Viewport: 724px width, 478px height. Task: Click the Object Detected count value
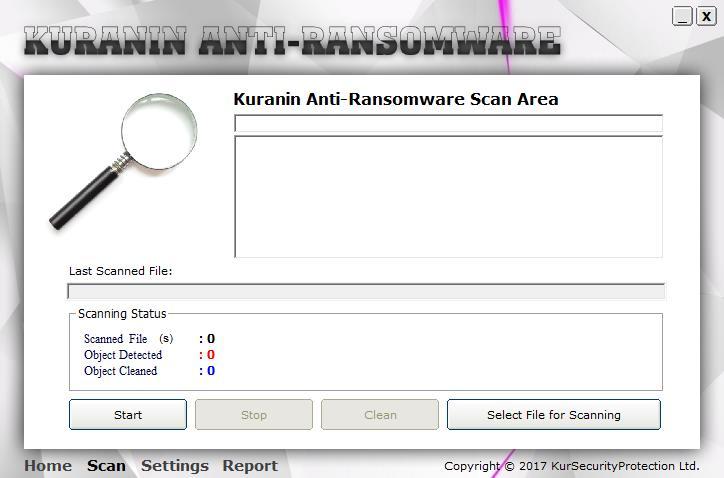tap(211, 355)
